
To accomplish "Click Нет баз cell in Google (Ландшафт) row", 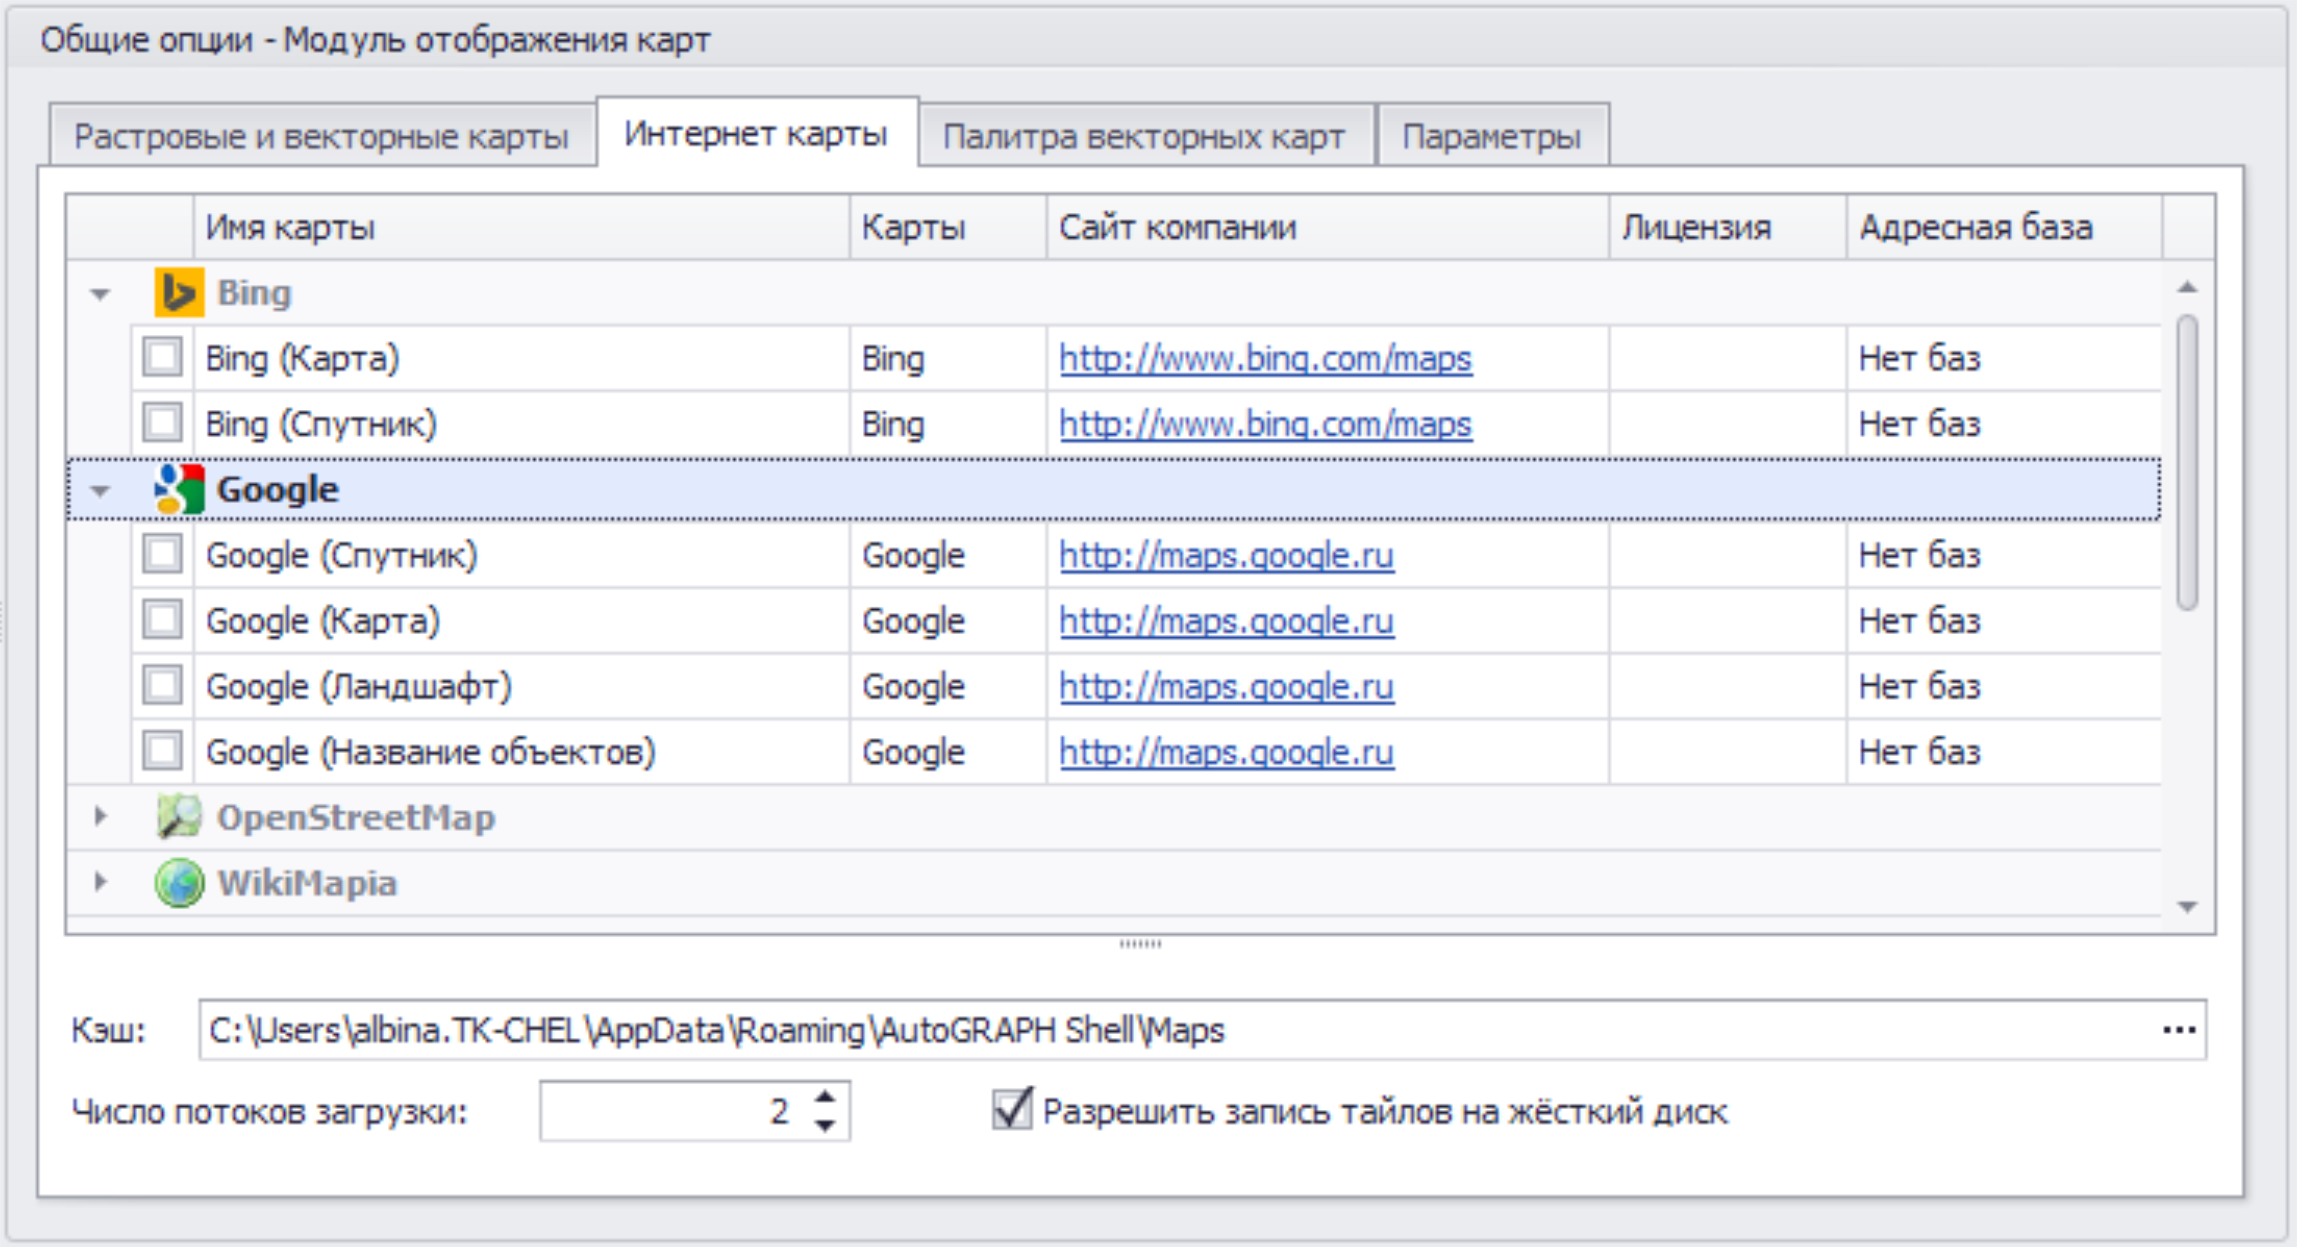I will pos(2004,687).
